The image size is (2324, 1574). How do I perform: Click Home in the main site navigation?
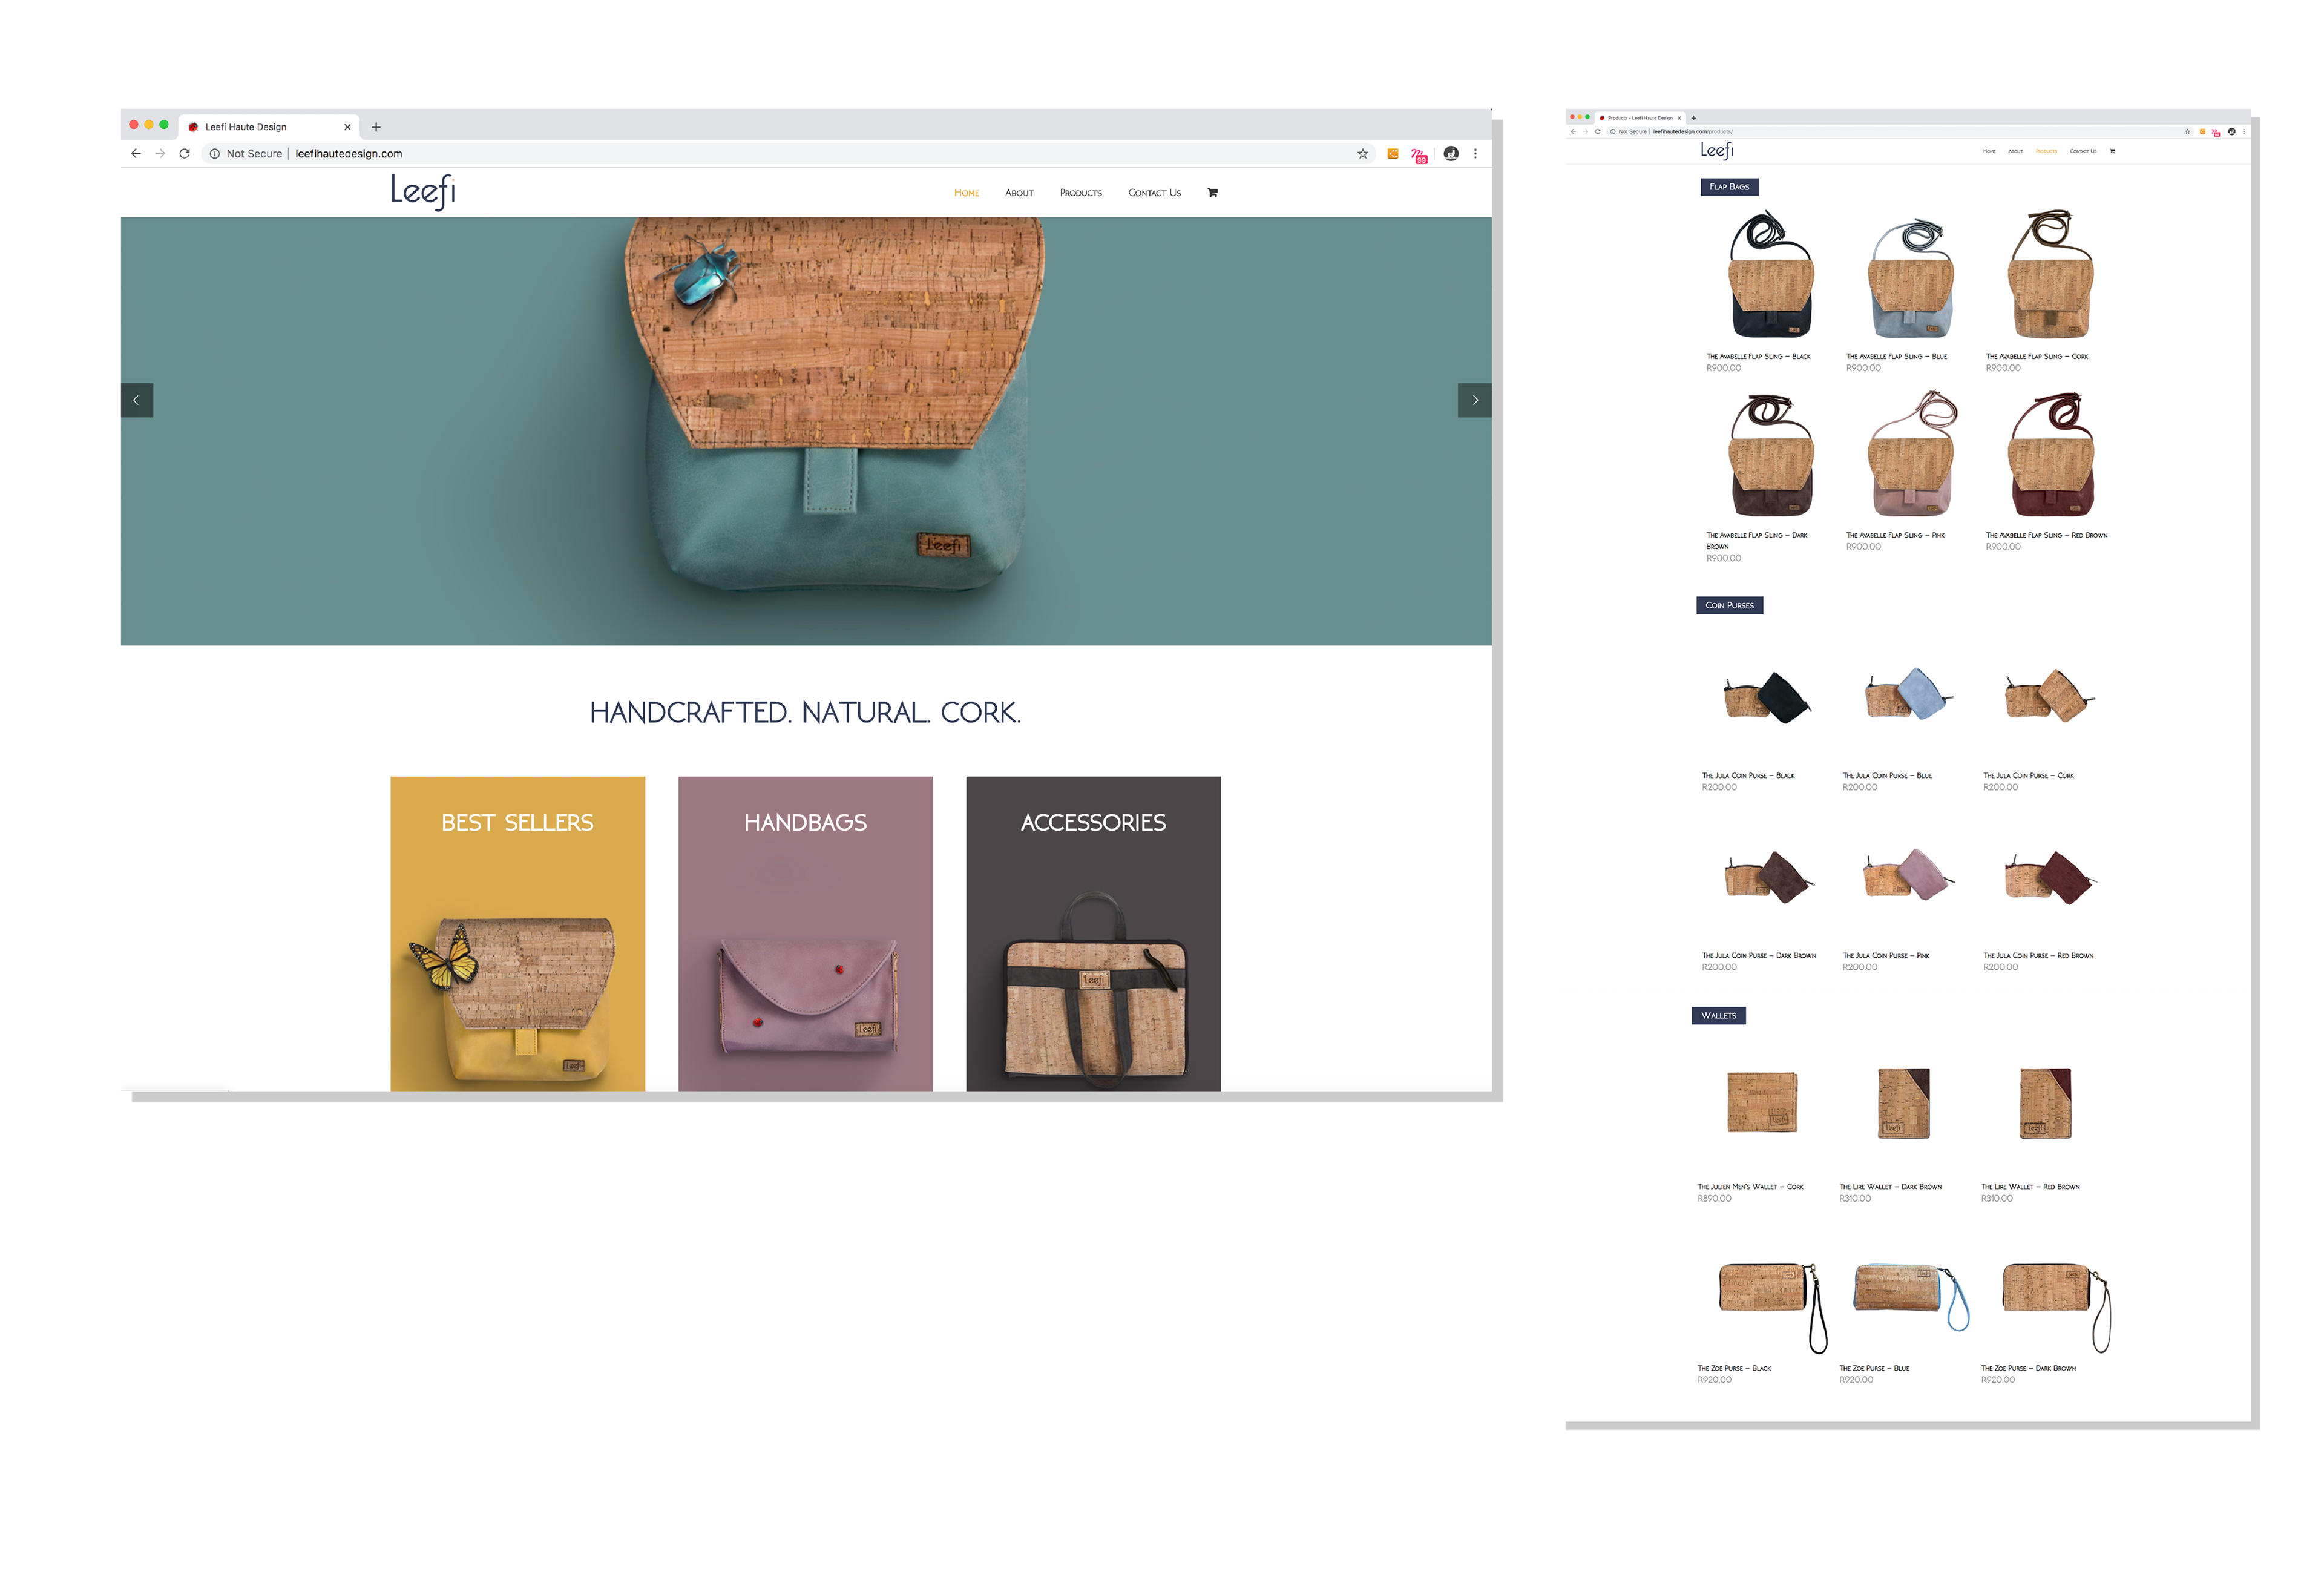pos(966,193)
